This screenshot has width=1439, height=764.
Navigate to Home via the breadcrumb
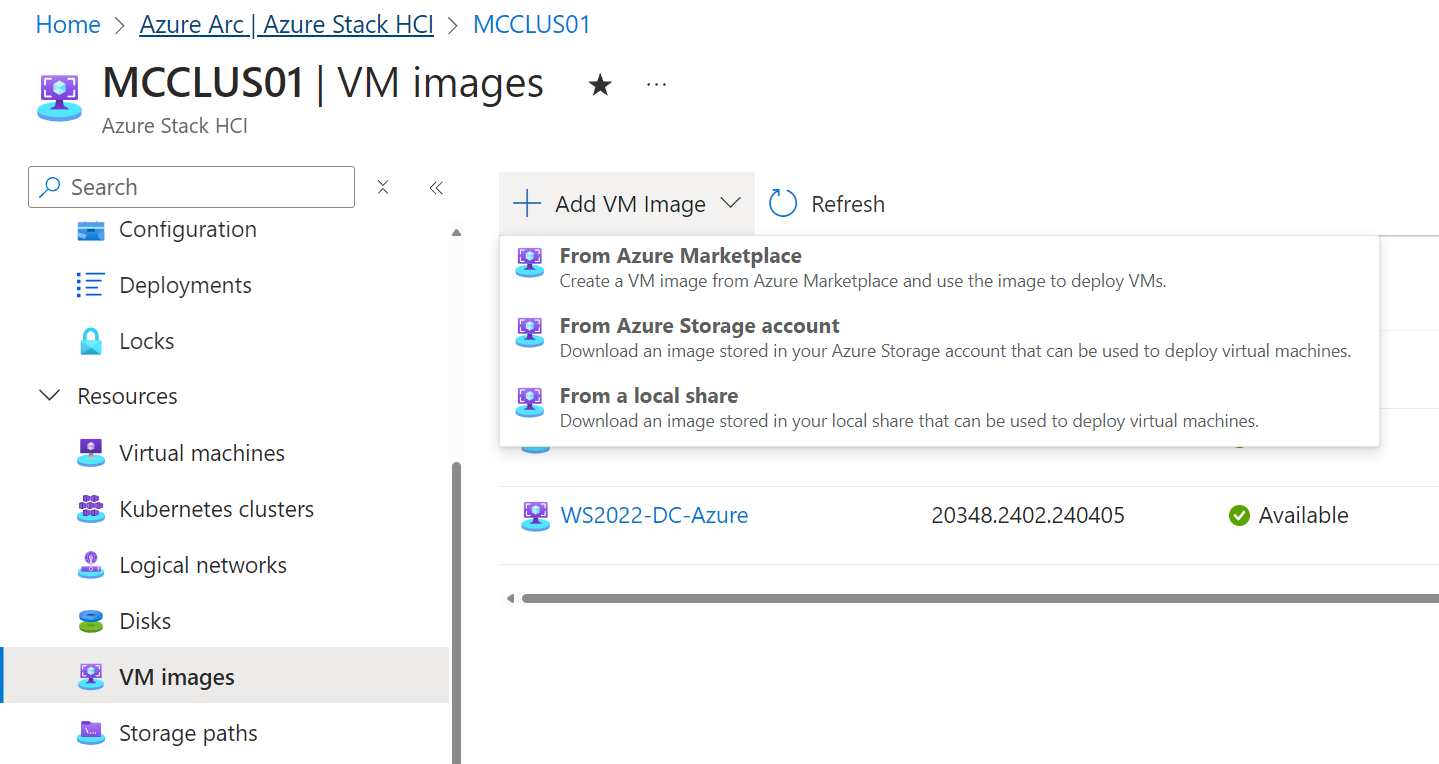coord(67,23)
